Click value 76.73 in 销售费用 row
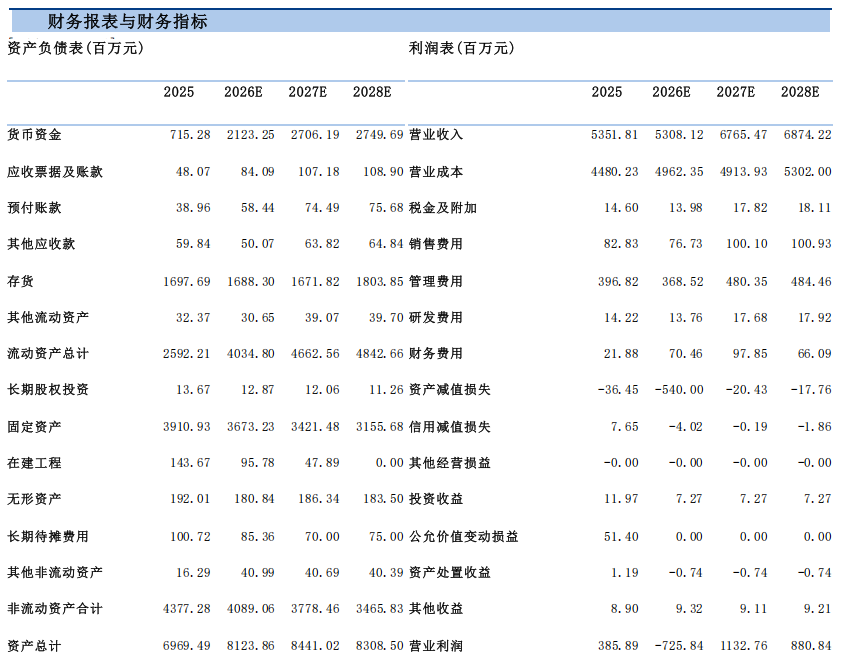The height and width of the screenshot is (652, 849). 685,244
